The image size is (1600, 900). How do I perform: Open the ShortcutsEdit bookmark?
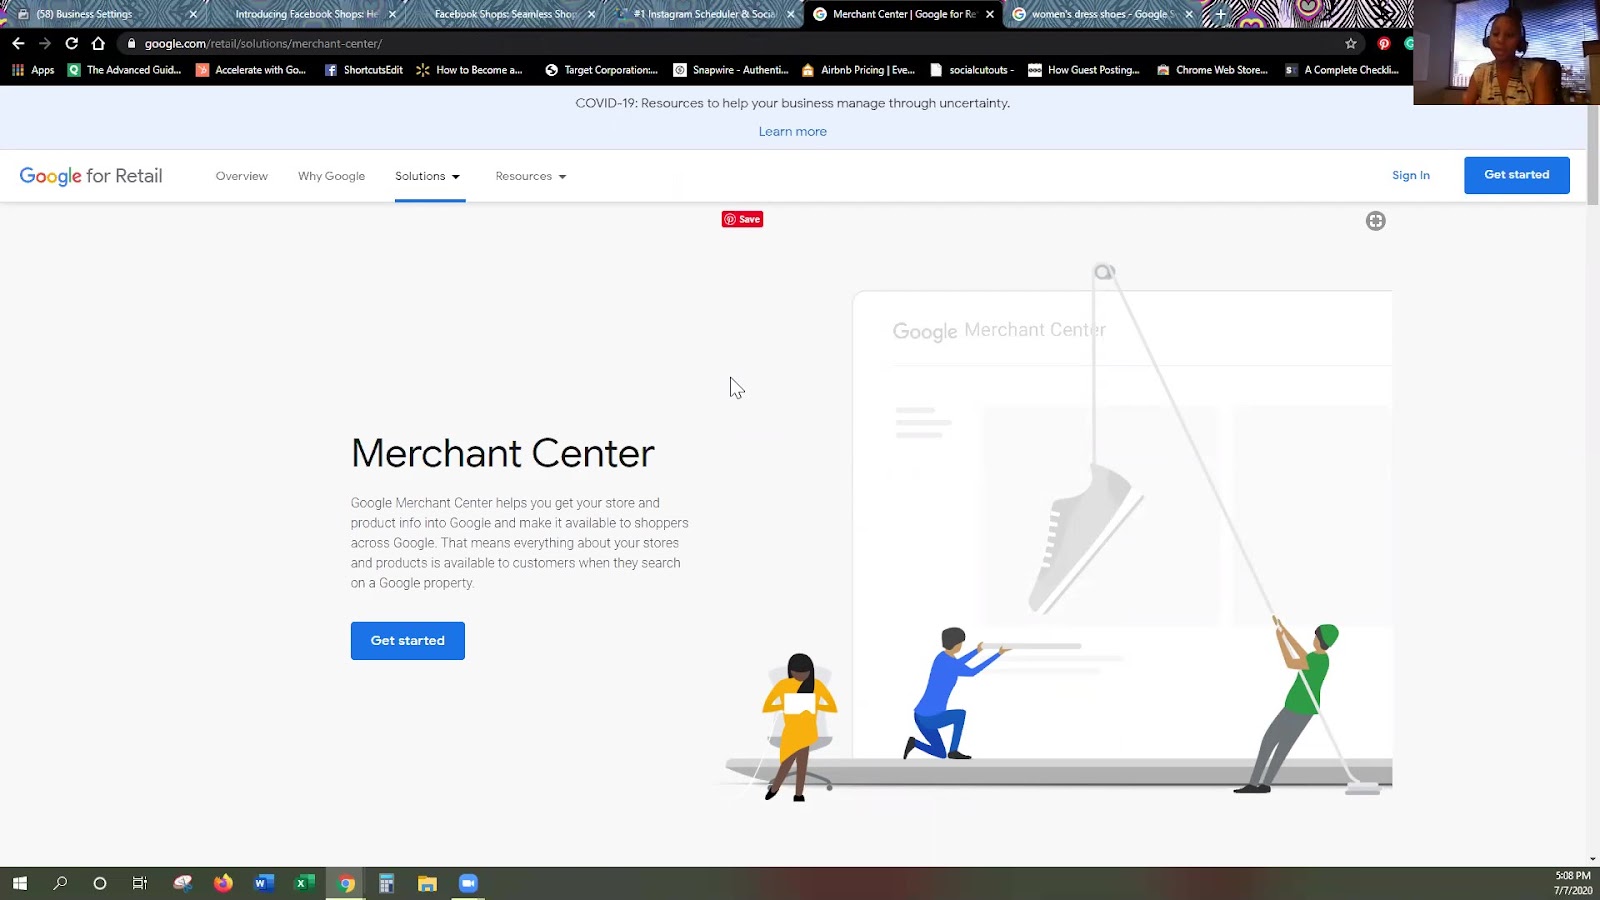[x=364, y=70]
